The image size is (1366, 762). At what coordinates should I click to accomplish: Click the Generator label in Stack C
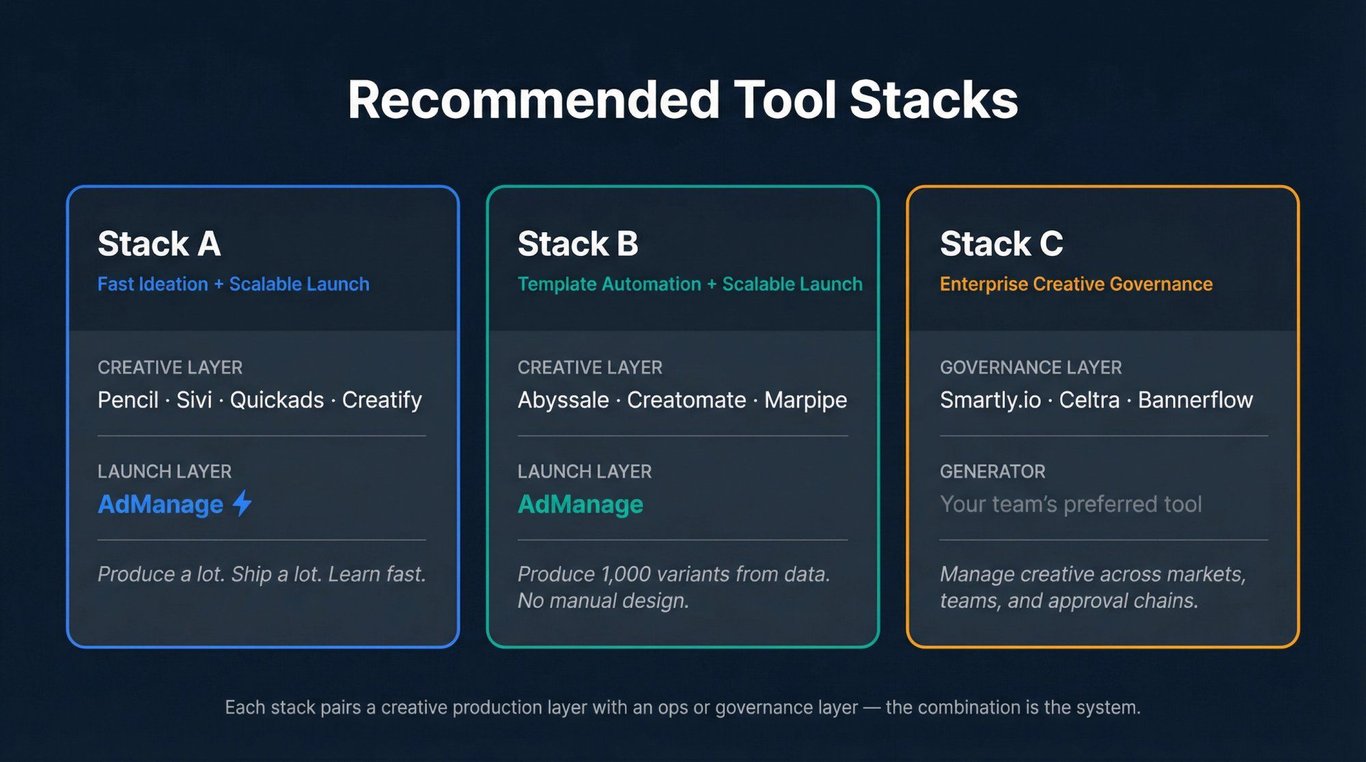pos(992,471)
